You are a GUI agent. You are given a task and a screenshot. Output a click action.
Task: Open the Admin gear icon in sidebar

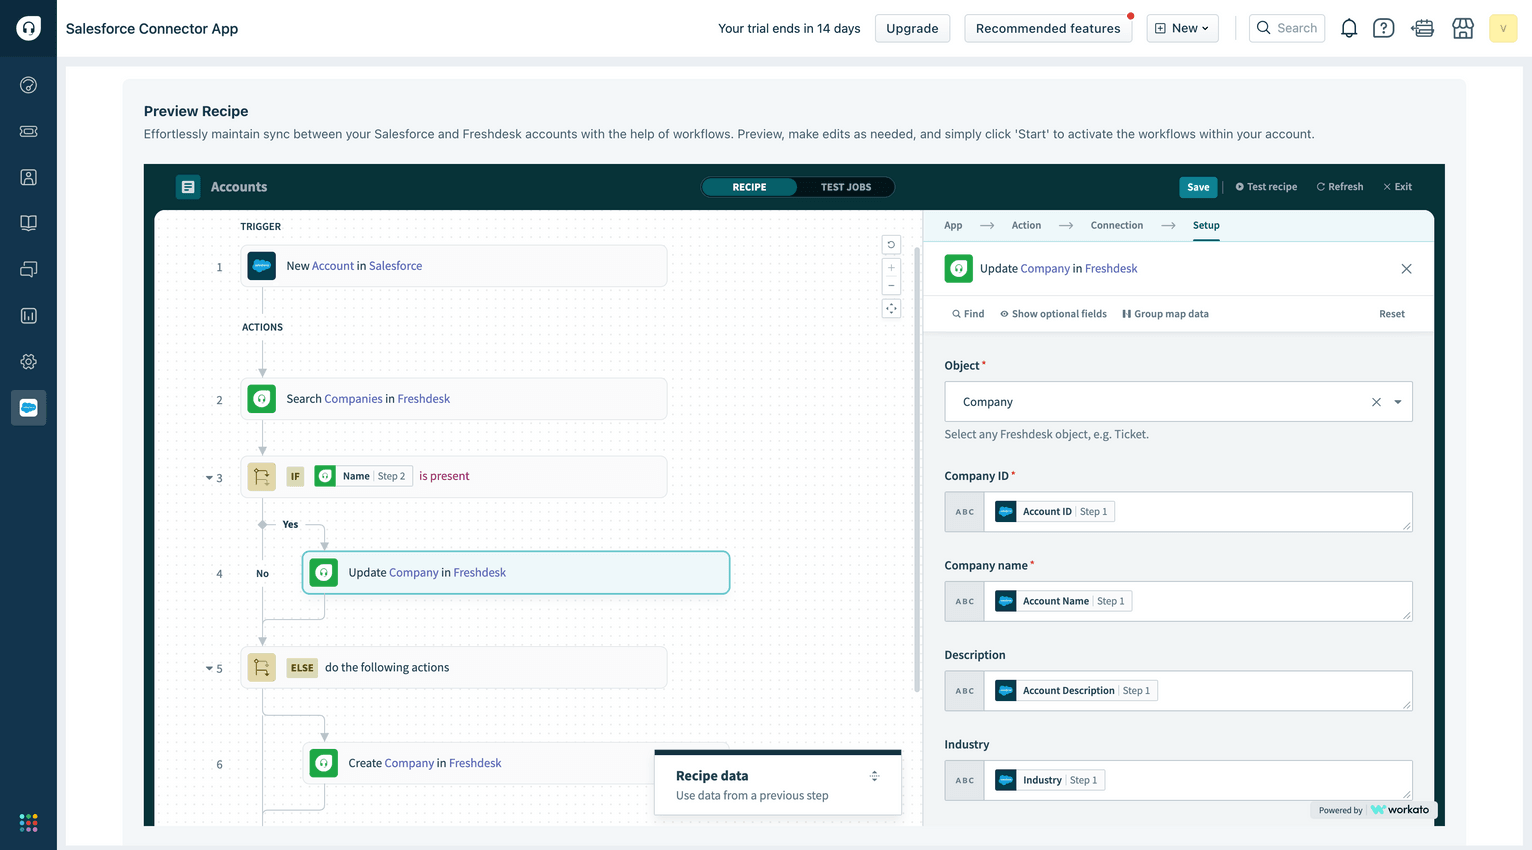(28, 361)
